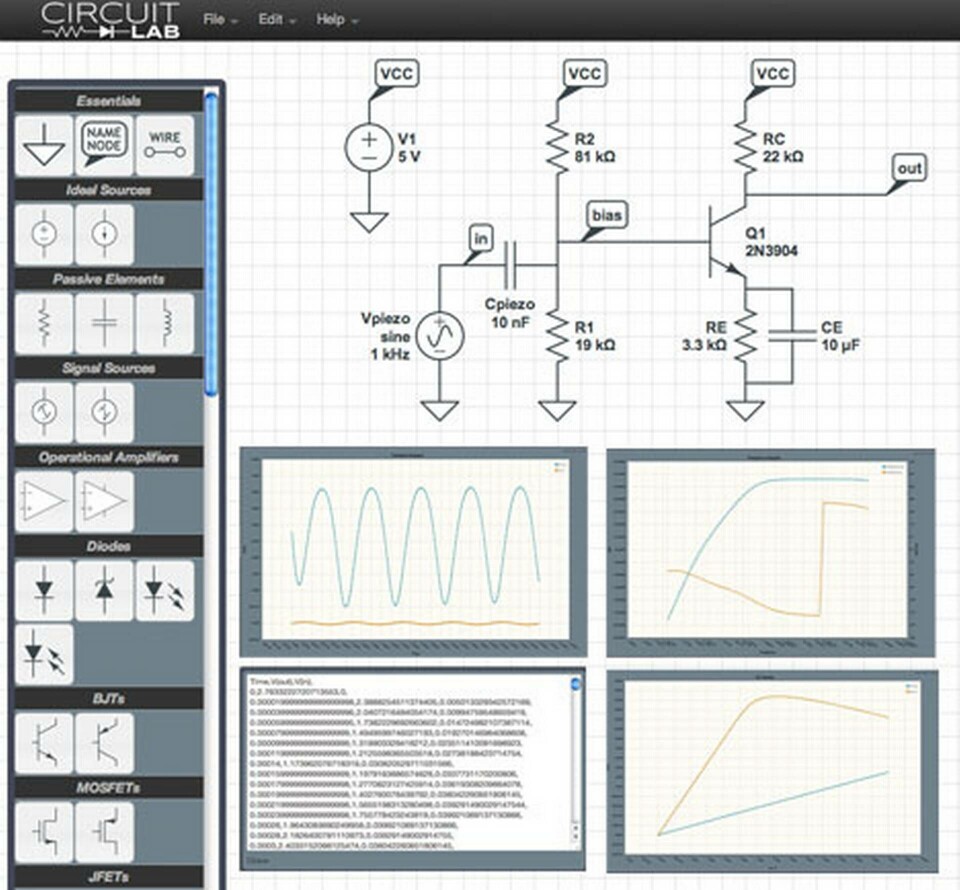The width and height of the screenshot is (960, 890).
Task: Add a signal current source
Action: (104, 412)
